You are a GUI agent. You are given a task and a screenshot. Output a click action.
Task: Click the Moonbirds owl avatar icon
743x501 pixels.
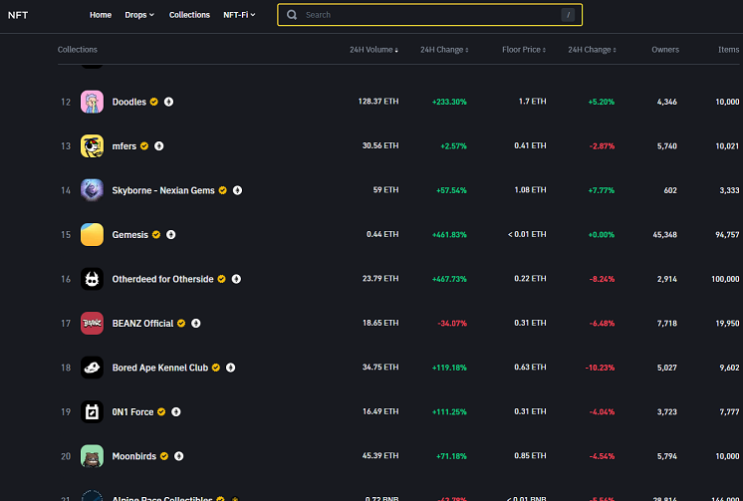pyautogui.click(x=92, y=456)
